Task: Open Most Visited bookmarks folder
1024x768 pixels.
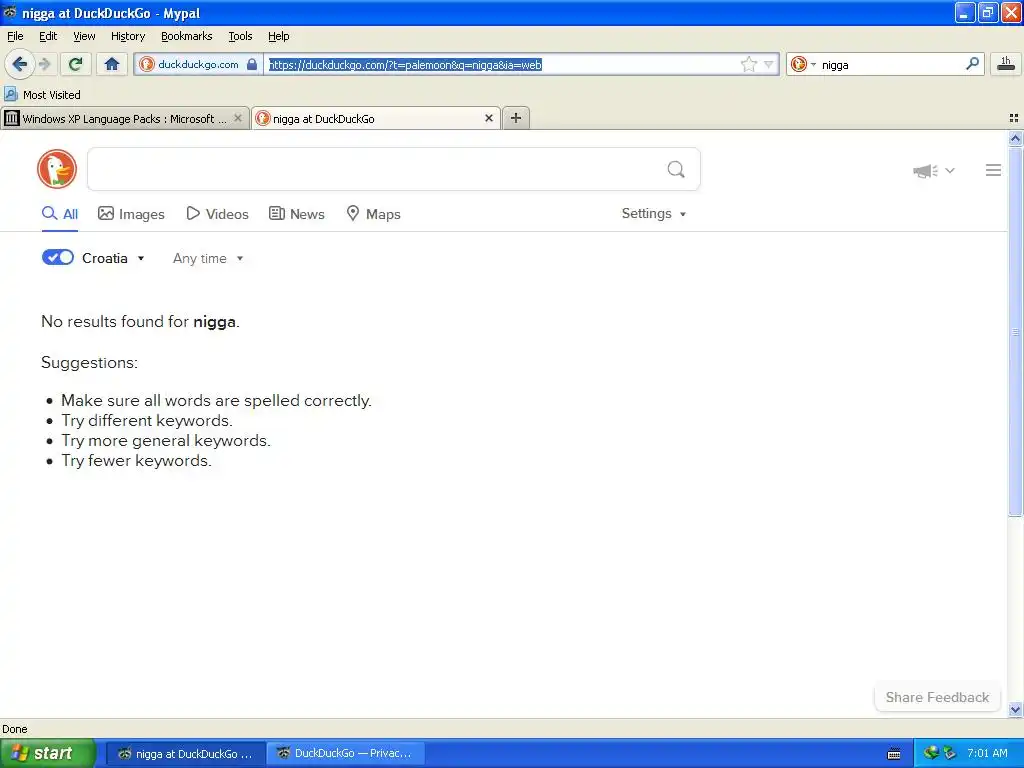Action: [42, 95]
